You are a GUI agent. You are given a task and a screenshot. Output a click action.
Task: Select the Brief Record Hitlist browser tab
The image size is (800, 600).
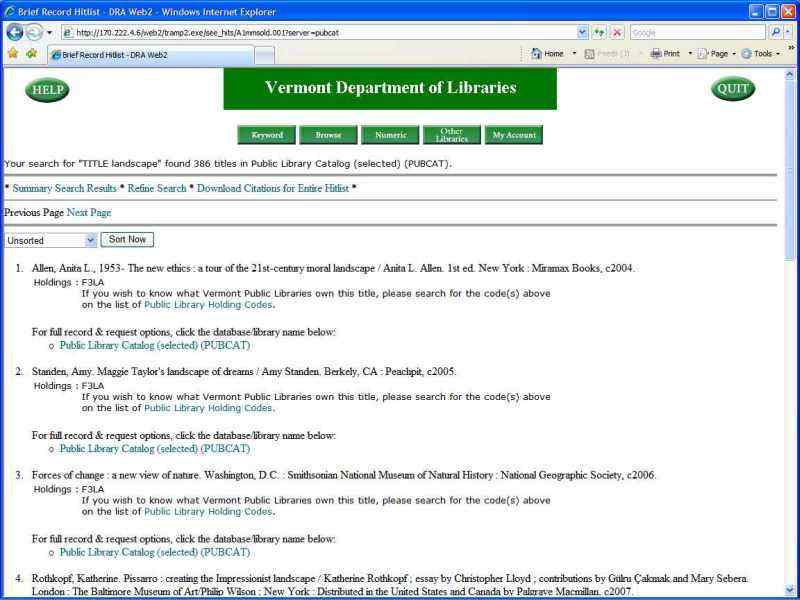coord(151,55)
